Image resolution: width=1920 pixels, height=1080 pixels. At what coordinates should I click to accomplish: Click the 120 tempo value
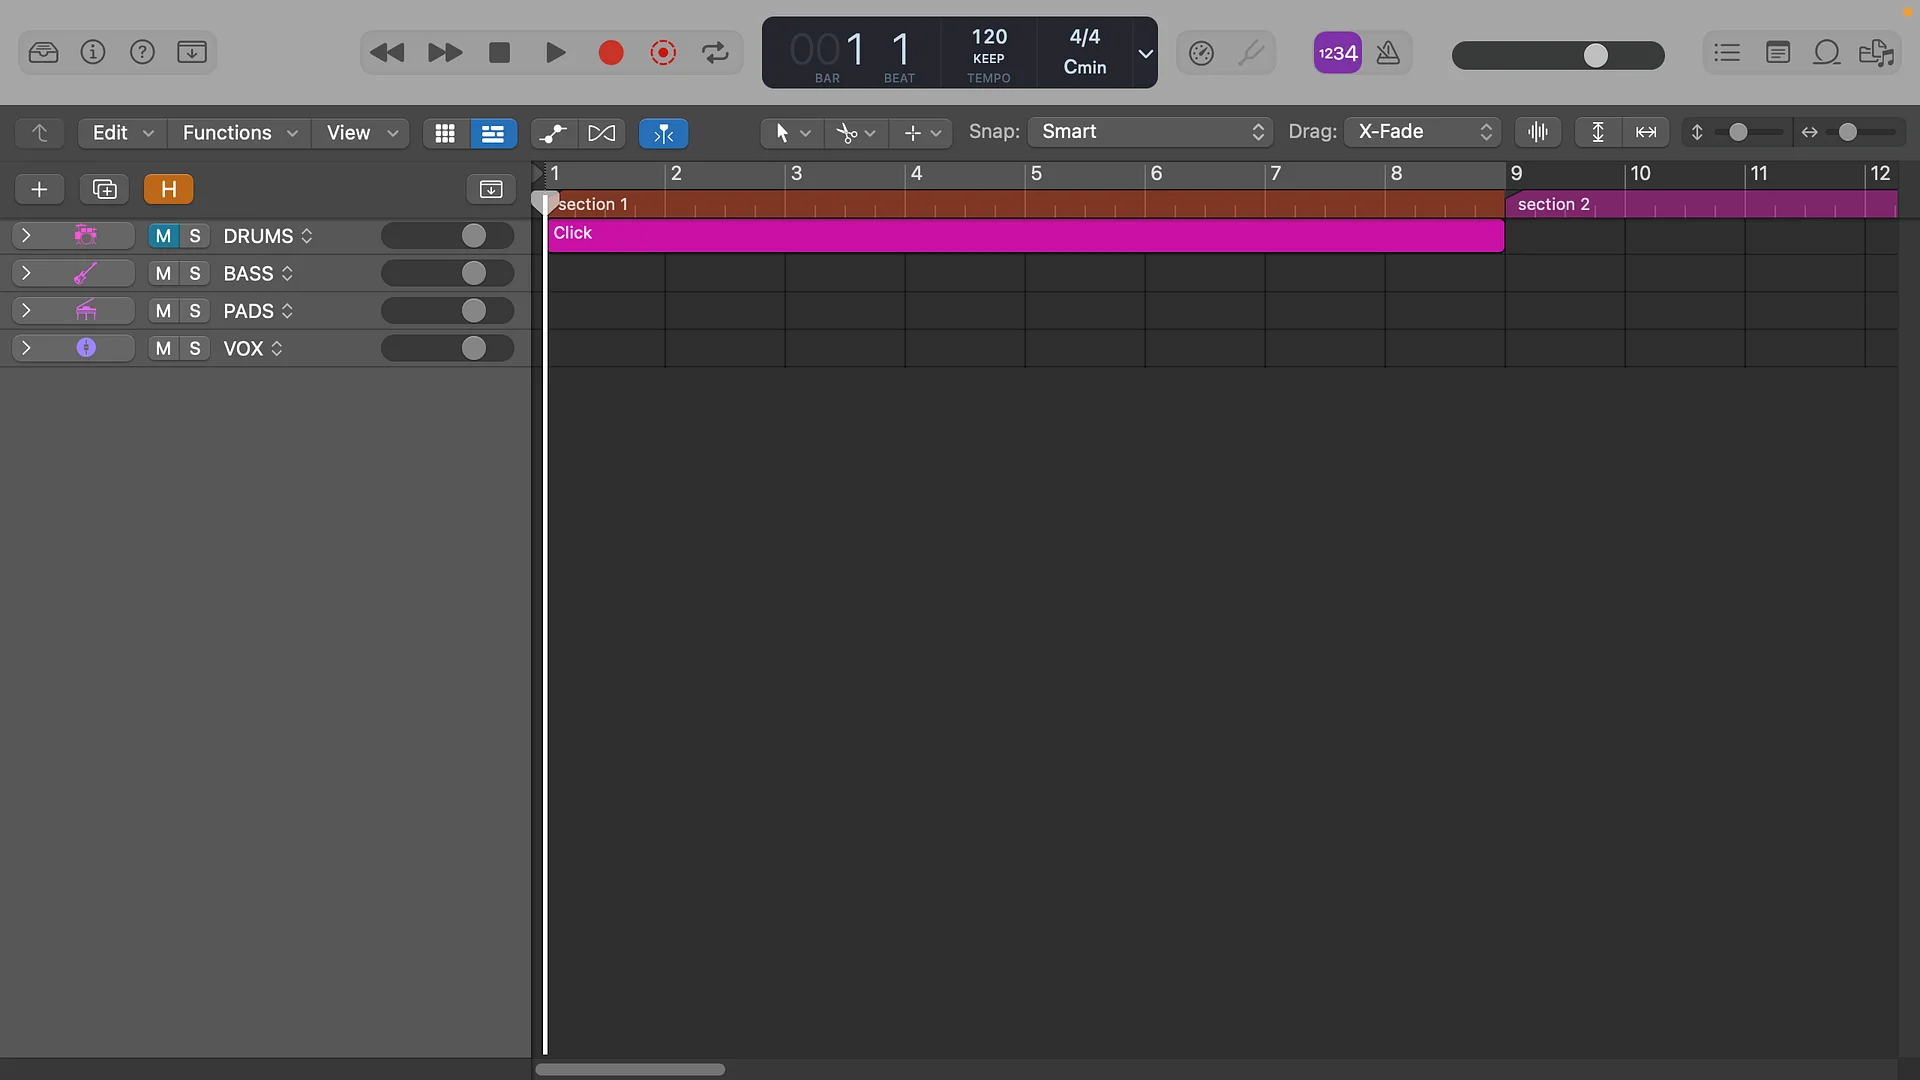tap(989, 37)
